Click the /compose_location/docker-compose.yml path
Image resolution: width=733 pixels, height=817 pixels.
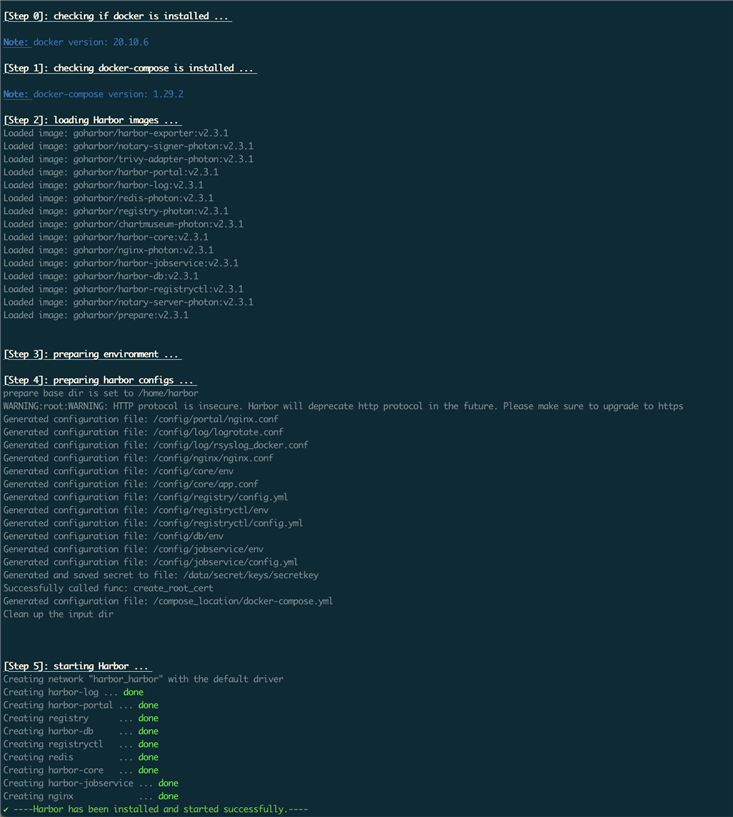pos(243,601)
